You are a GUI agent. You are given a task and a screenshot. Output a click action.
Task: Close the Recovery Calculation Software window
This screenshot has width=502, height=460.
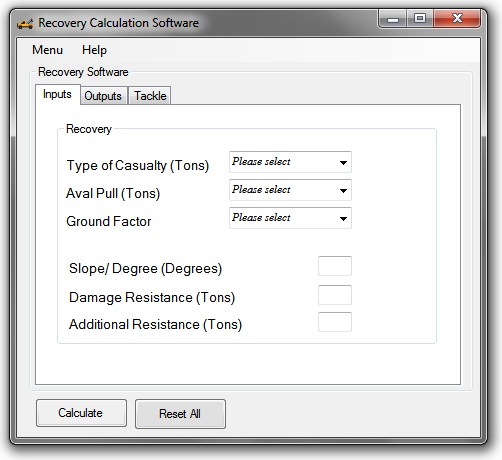(x=457, y=18)
